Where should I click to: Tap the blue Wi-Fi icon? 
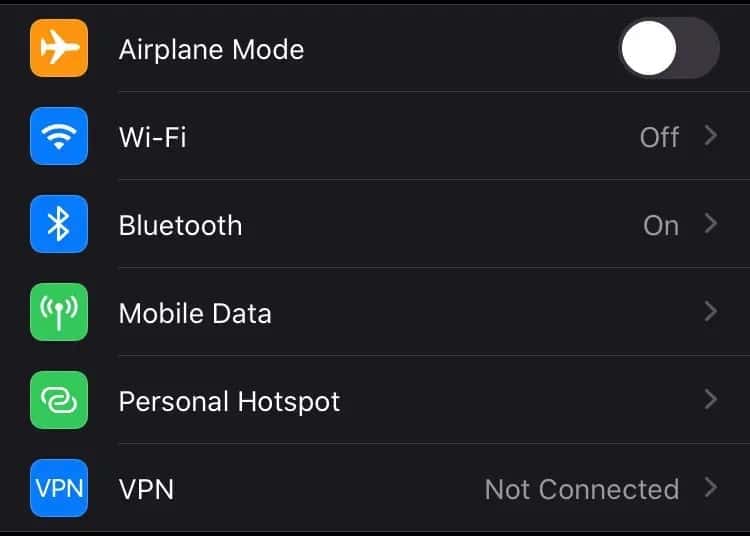tap(59, 136)
